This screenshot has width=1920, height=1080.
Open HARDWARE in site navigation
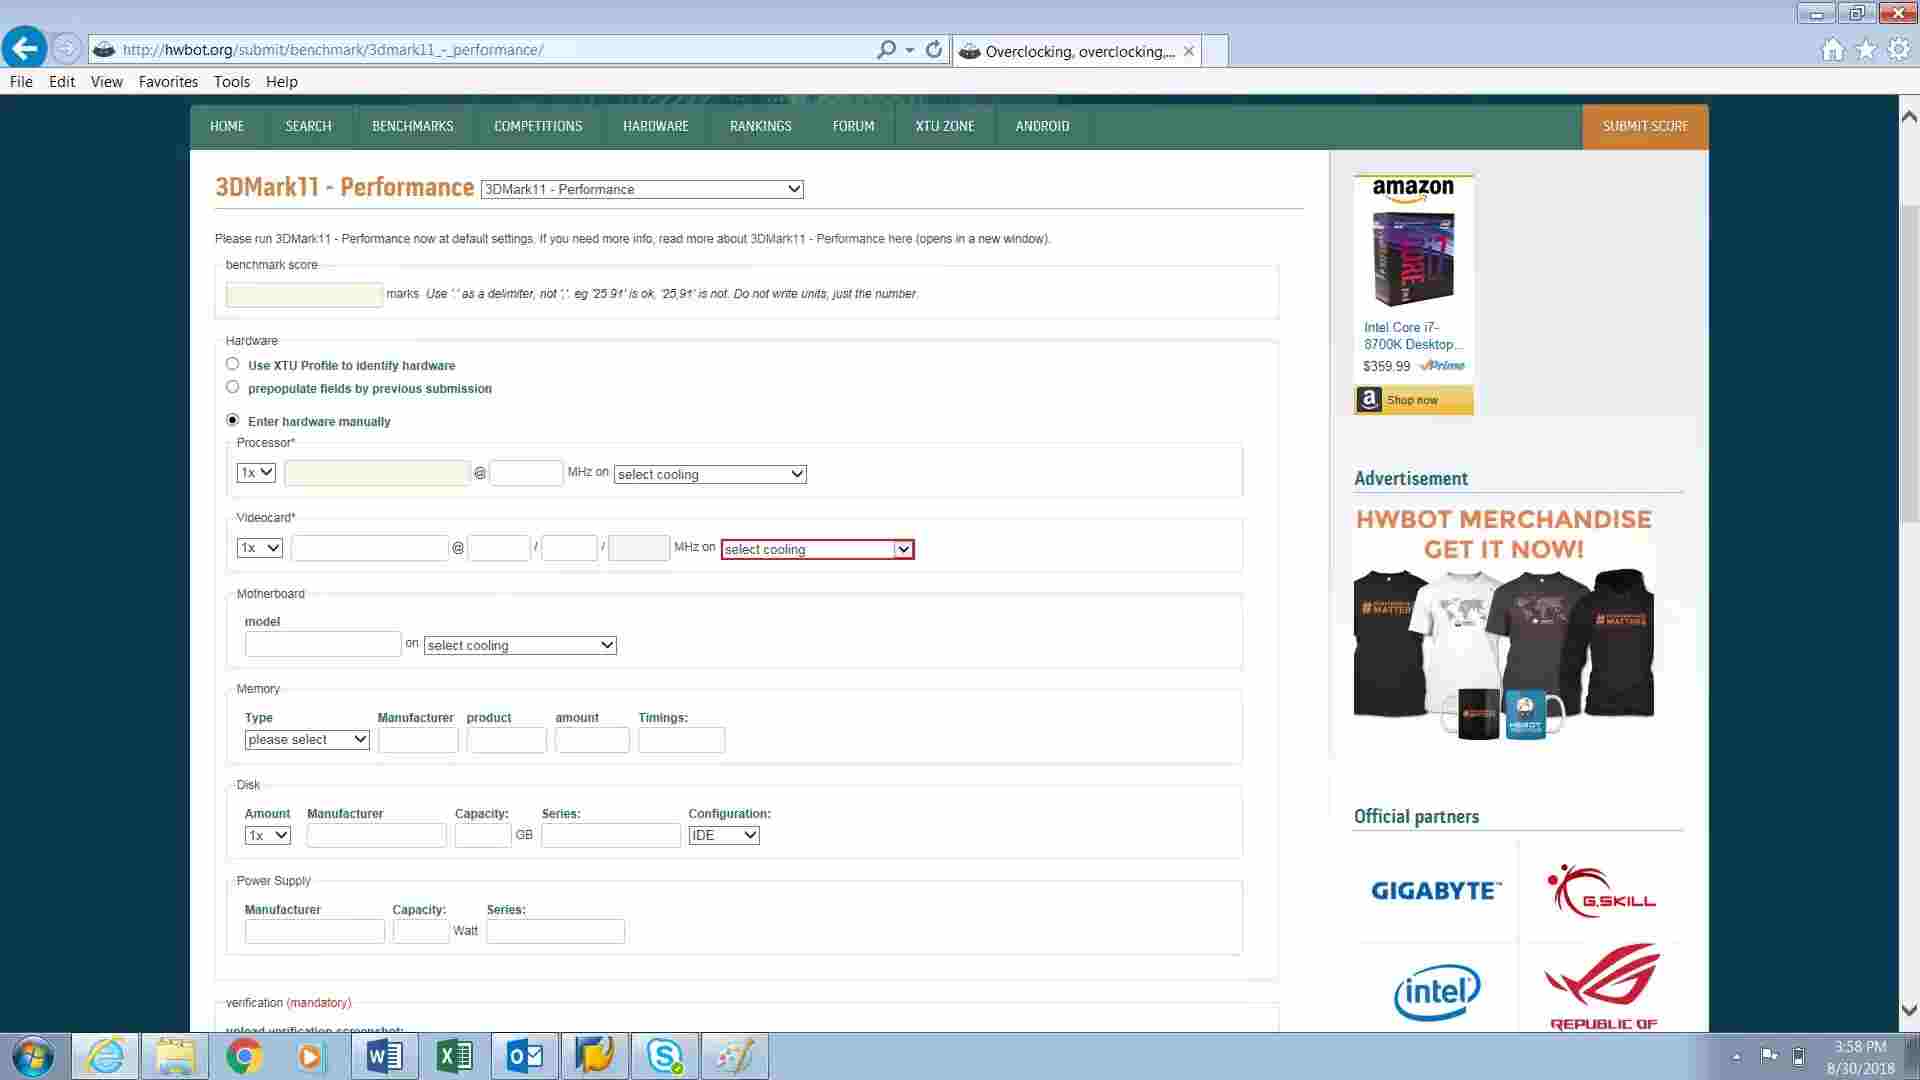click(656, 126)
